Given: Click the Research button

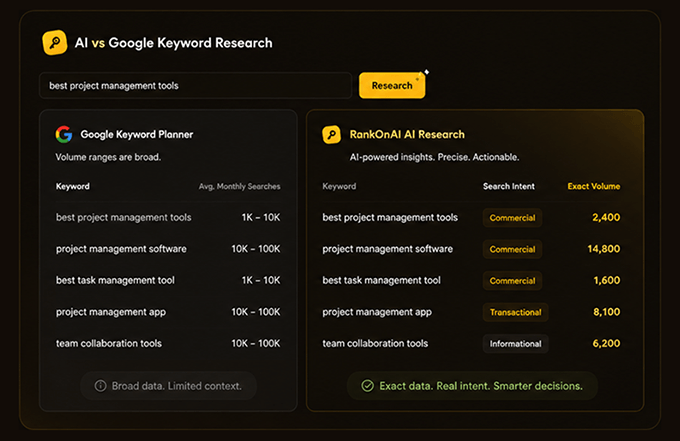Looking at the screenshot, I should (392, 85).
